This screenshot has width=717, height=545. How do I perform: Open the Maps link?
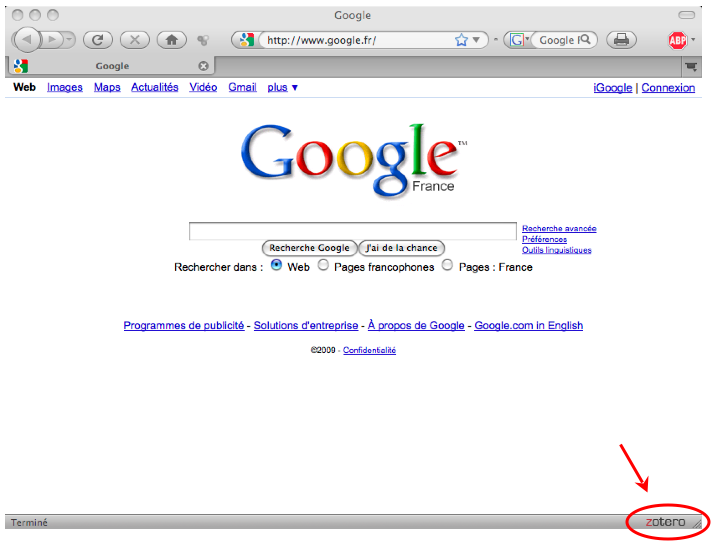click(107, 87)
